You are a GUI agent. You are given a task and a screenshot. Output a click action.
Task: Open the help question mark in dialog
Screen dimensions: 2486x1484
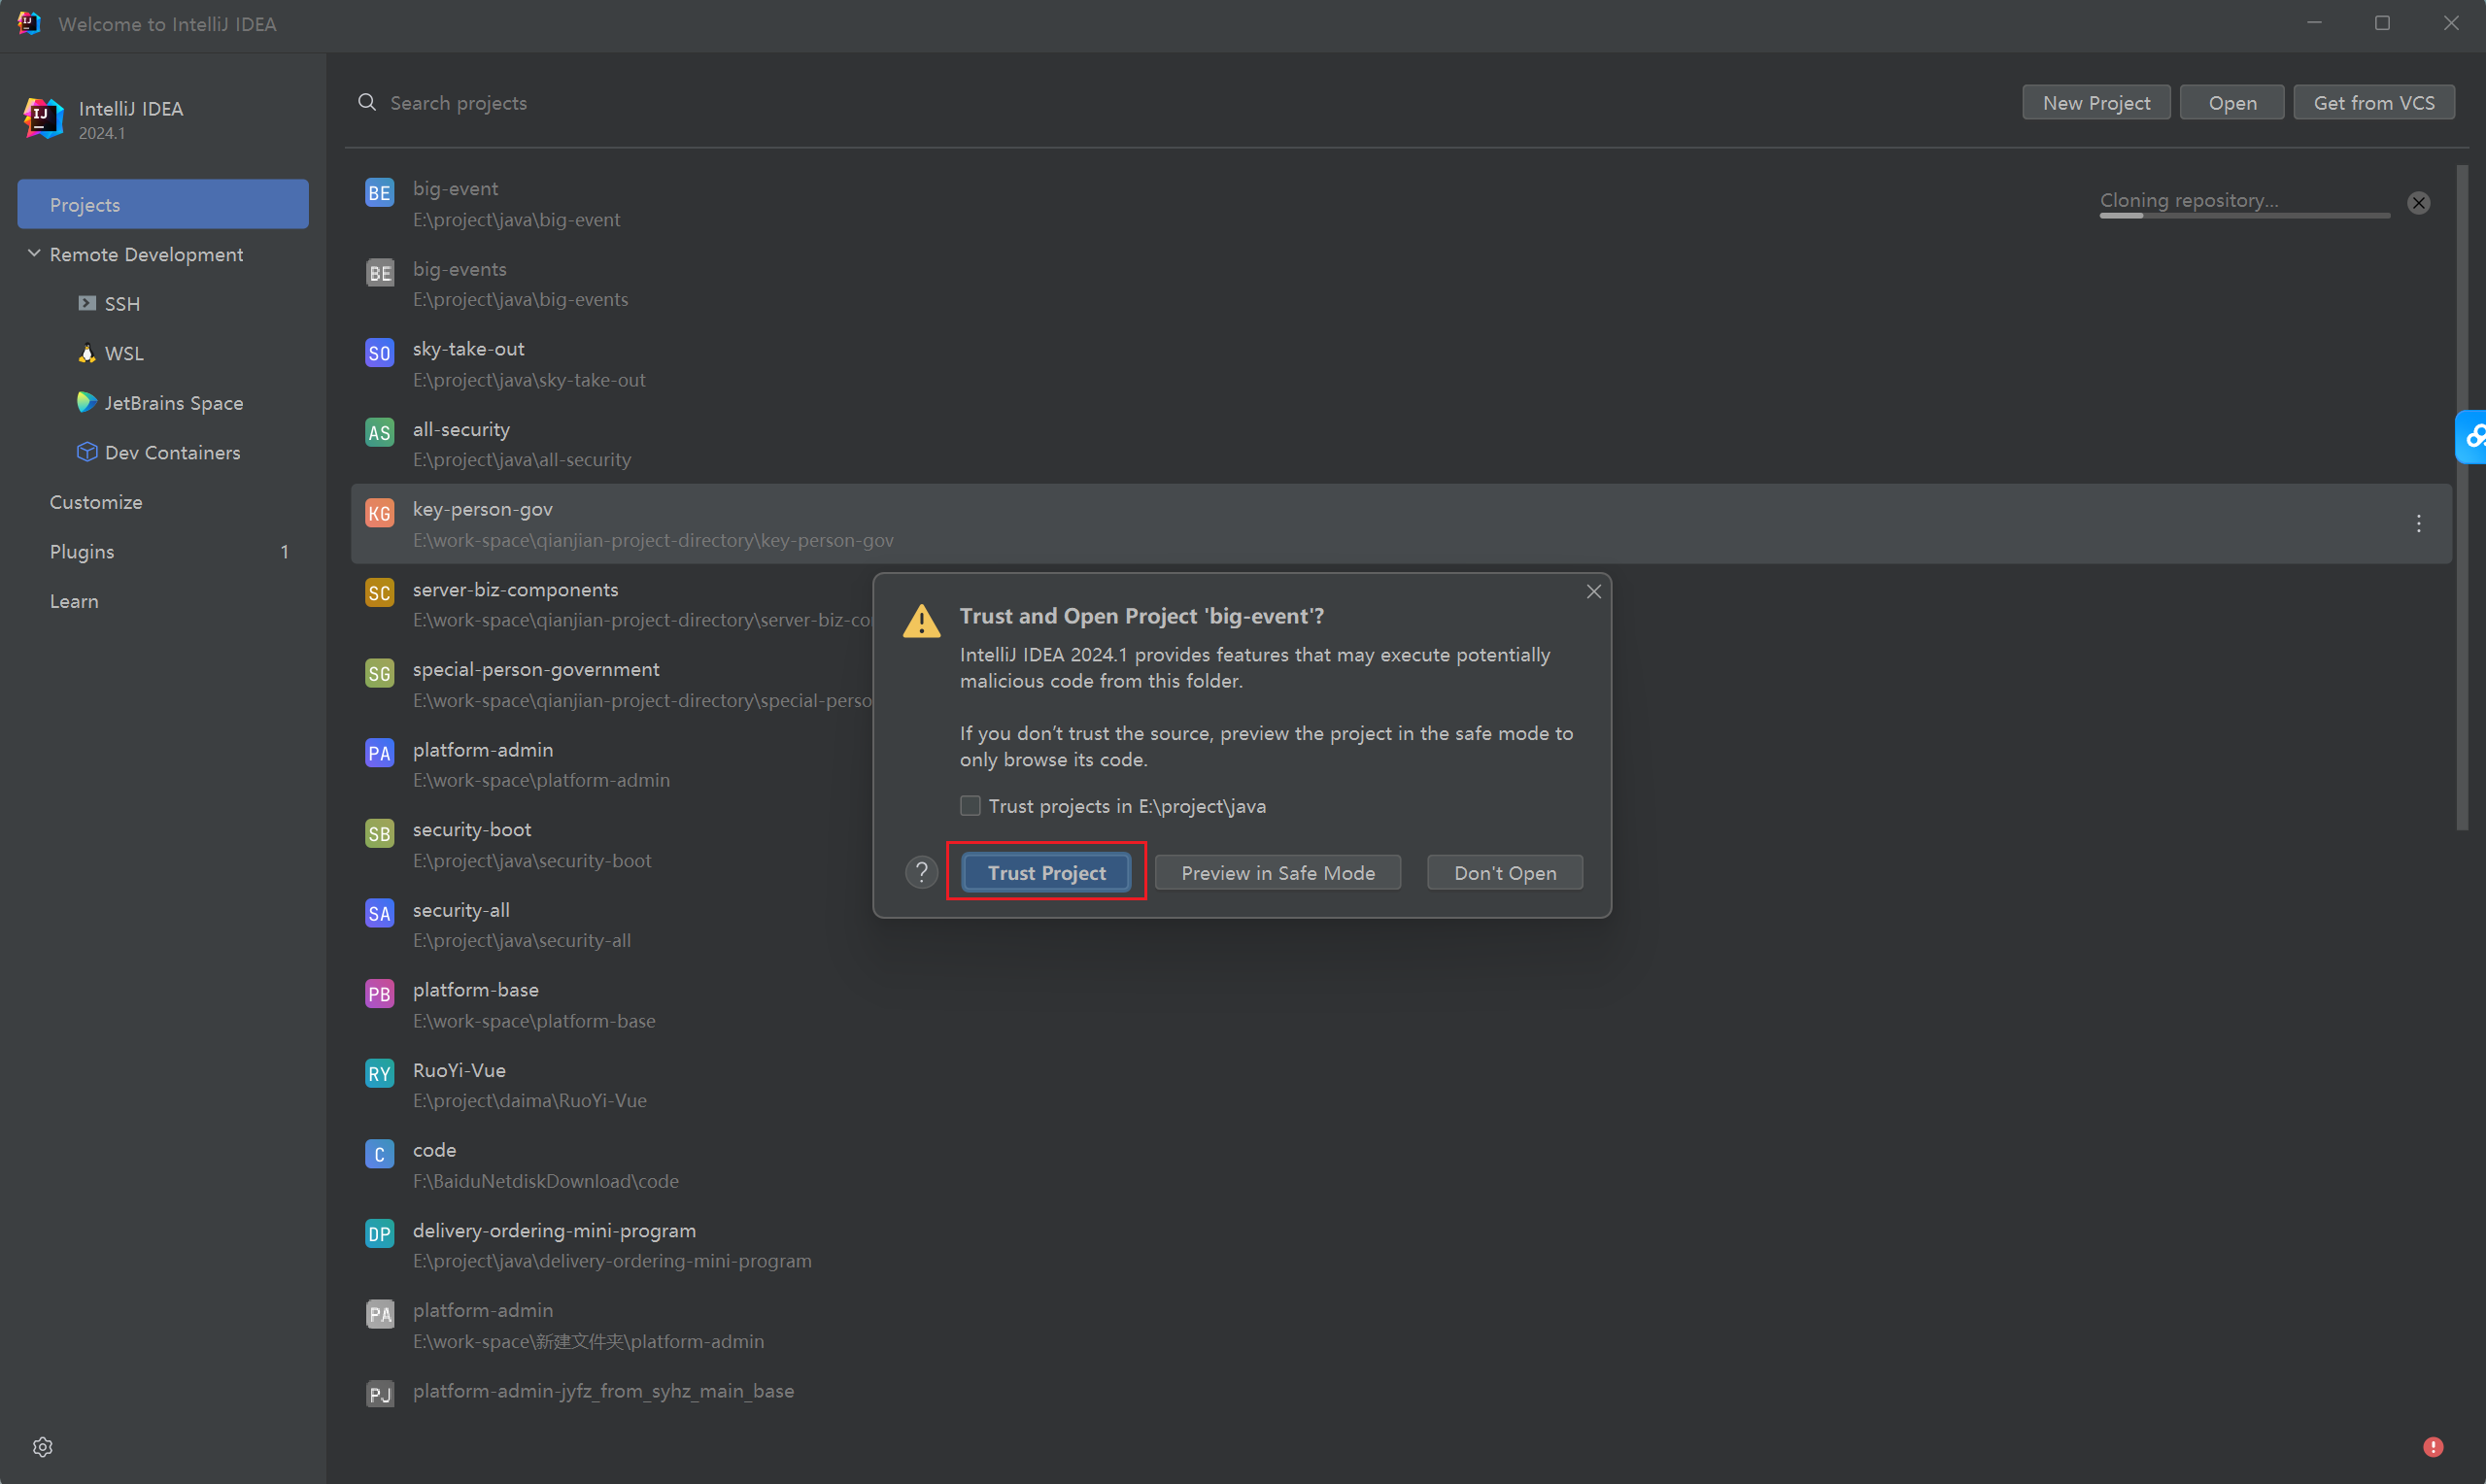click(921, 872)
